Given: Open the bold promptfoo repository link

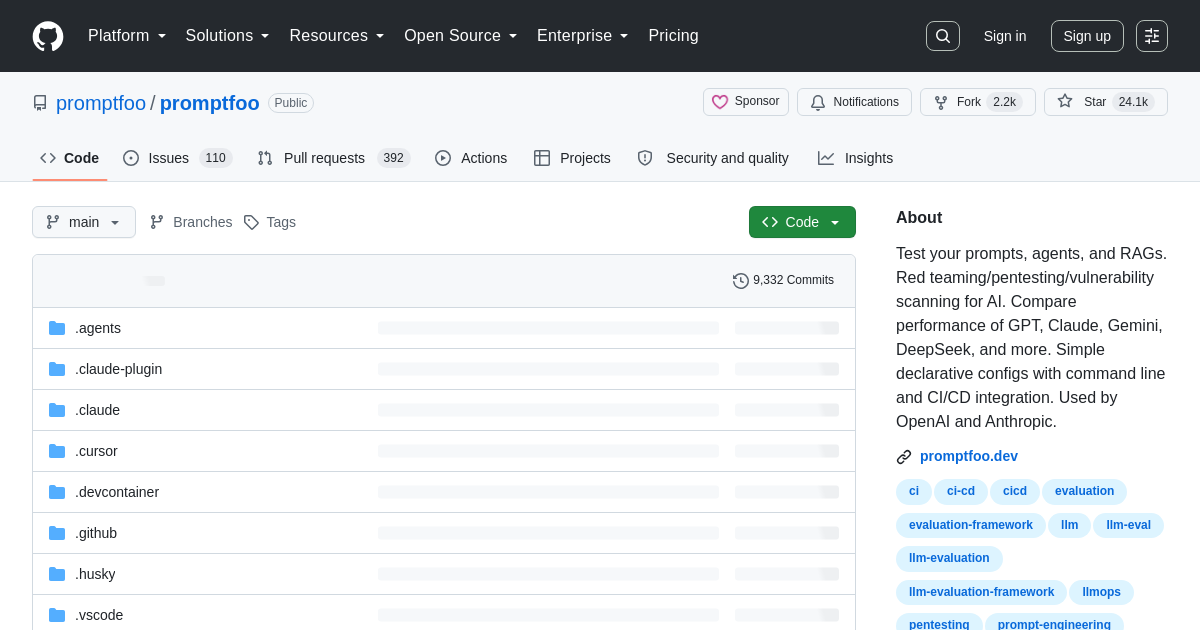Looking at the screenshot, I should click(x=210, y=103).
